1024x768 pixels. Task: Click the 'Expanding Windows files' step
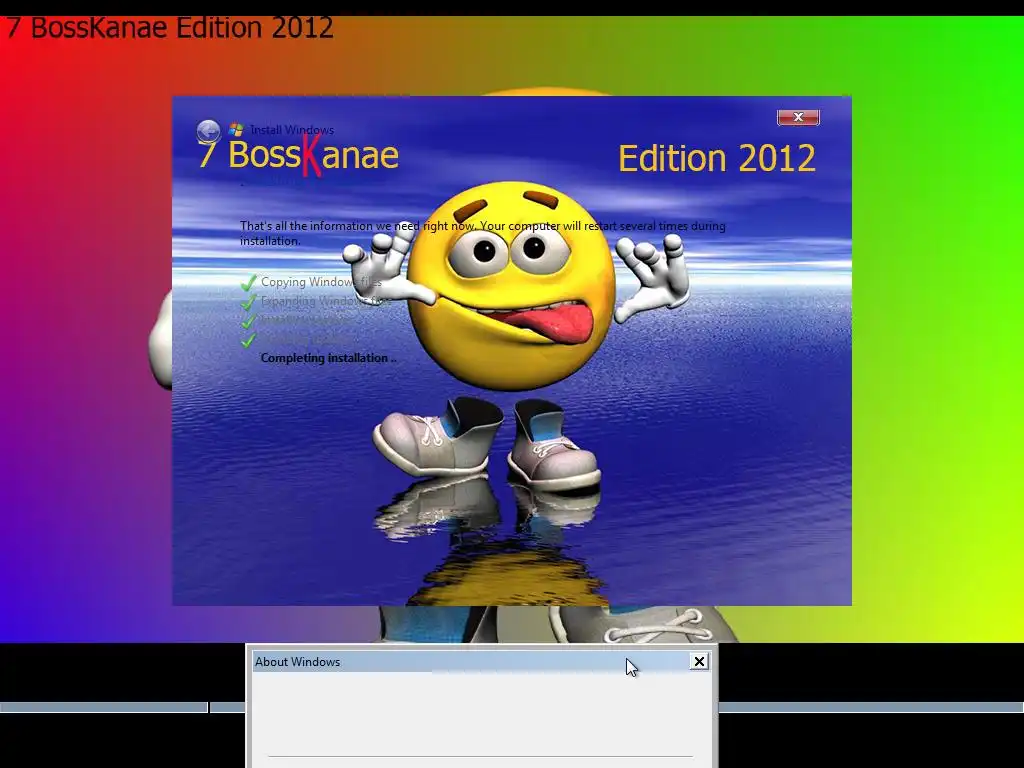(325, 301)
